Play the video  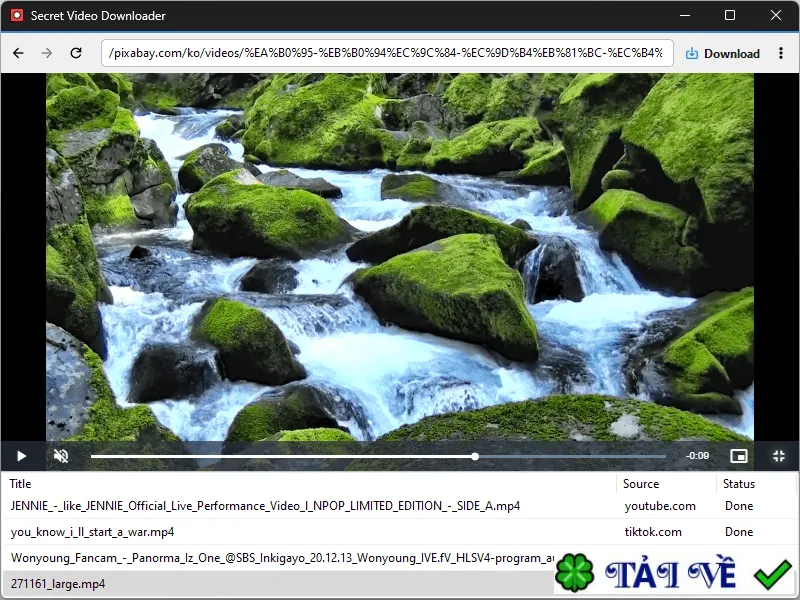21,456
